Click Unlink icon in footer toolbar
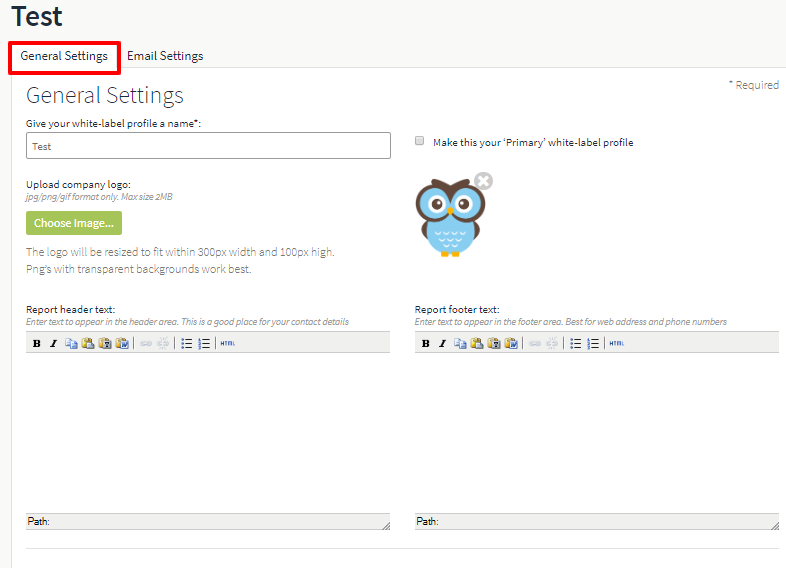This screenshot has height=568, width=786. [x=552, y=343]
